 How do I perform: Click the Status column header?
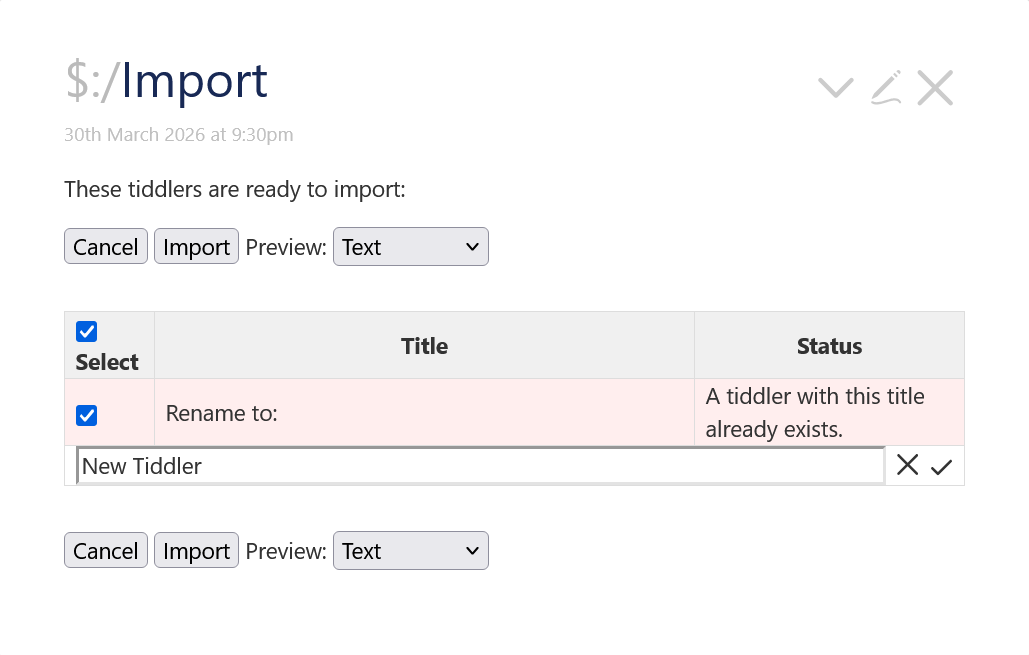tap(829, 346)
